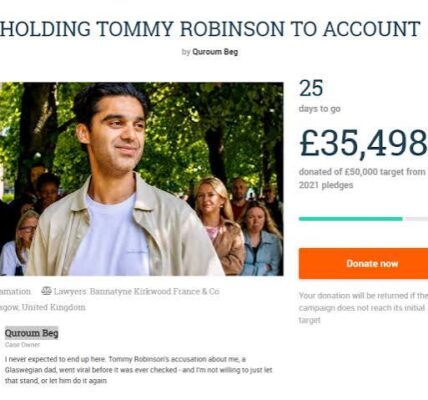
Task: Click the 2021 pledges text
Action: point(326,185)
